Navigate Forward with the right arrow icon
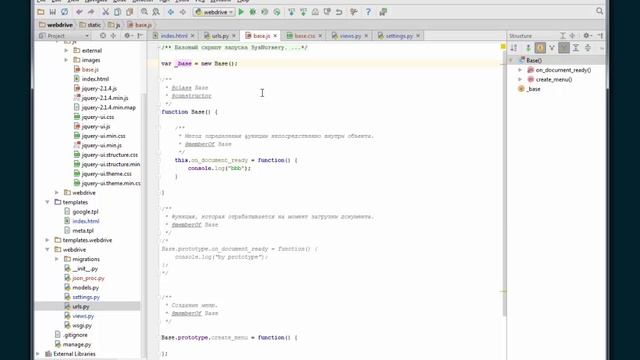 click(x=182, y=12)
